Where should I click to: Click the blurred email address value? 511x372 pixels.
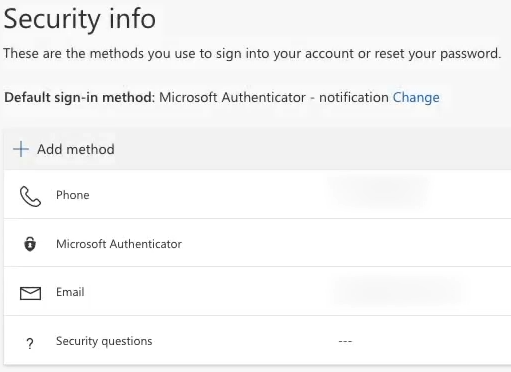coord(400,291)
